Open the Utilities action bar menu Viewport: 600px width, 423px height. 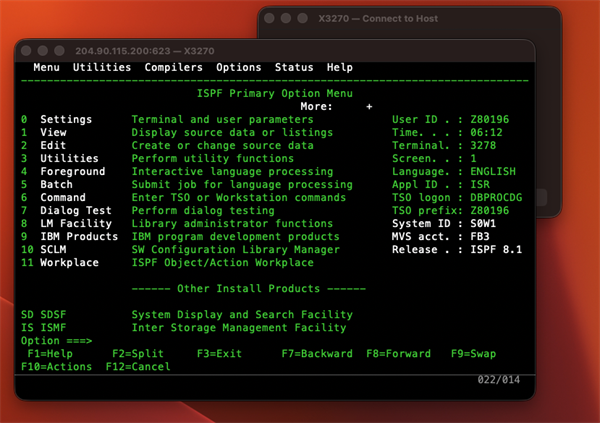[x=102, y=67]
